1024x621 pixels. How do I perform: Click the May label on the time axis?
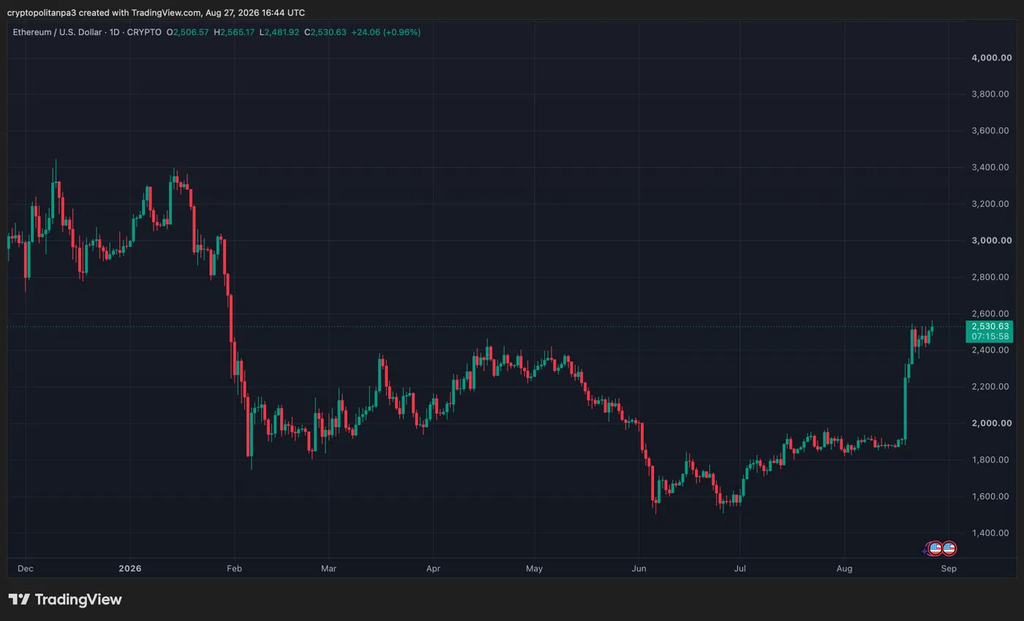(534, 569)
